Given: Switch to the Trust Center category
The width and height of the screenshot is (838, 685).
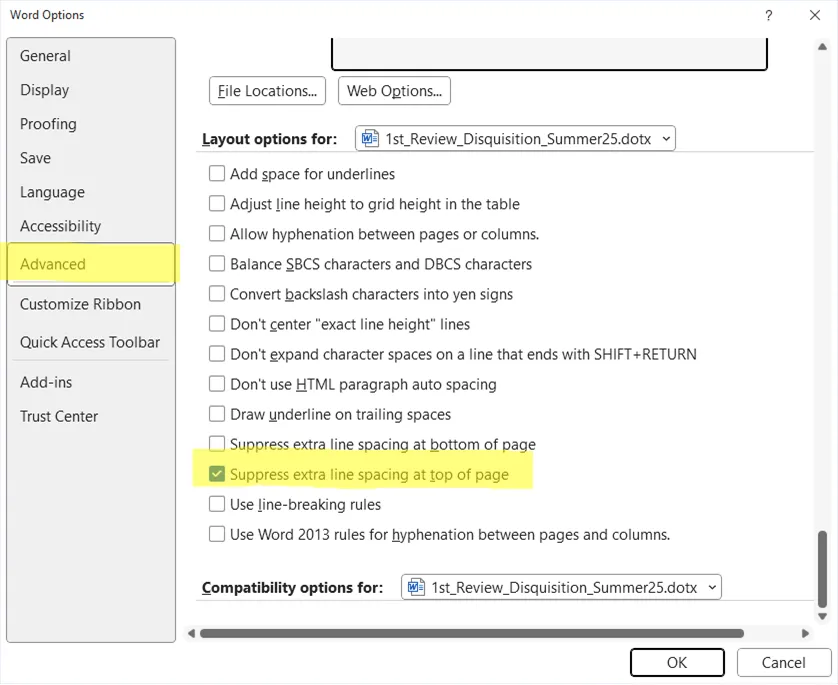Looking at the screenshot, I should click(59, 416).
